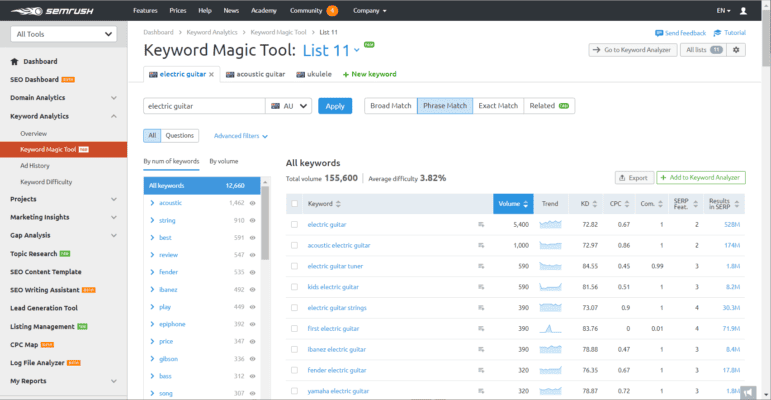Open the All Tools dropdown

62,34
